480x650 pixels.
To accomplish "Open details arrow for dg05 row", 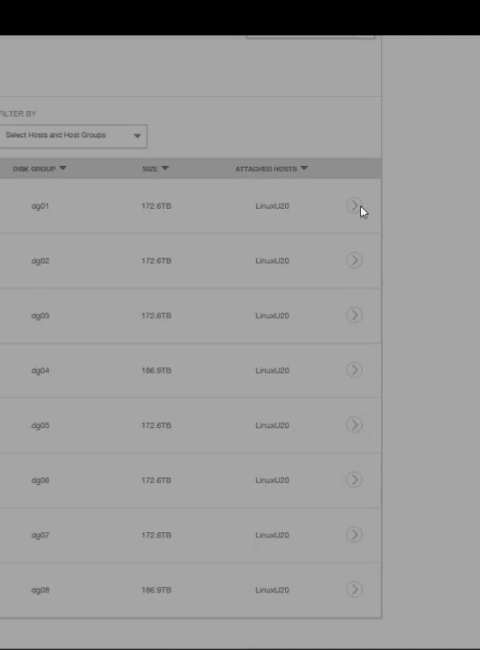I will (x=354, y=425).
